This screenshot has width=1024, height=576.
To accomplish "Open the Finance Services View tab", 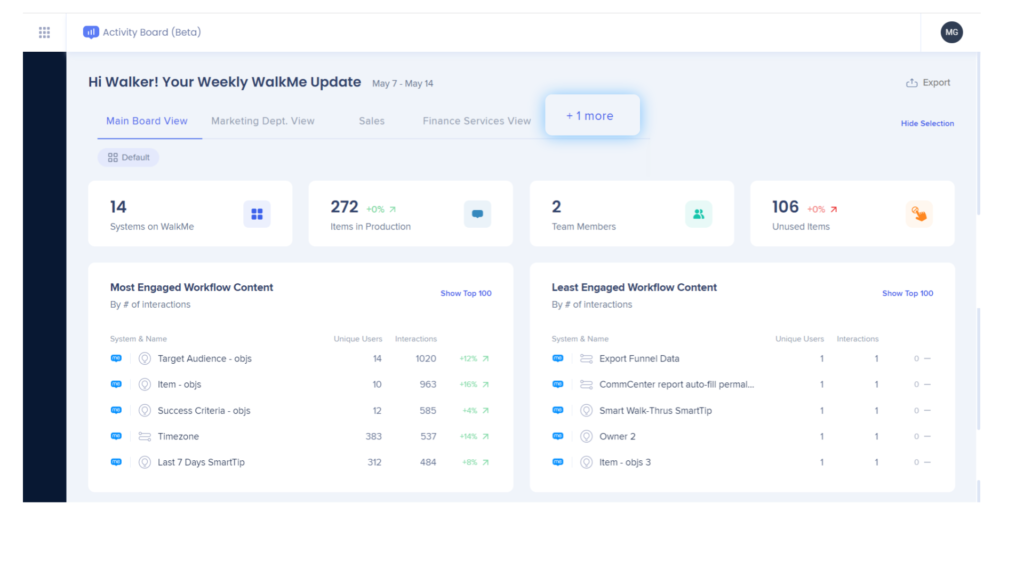I will point(477,121).
